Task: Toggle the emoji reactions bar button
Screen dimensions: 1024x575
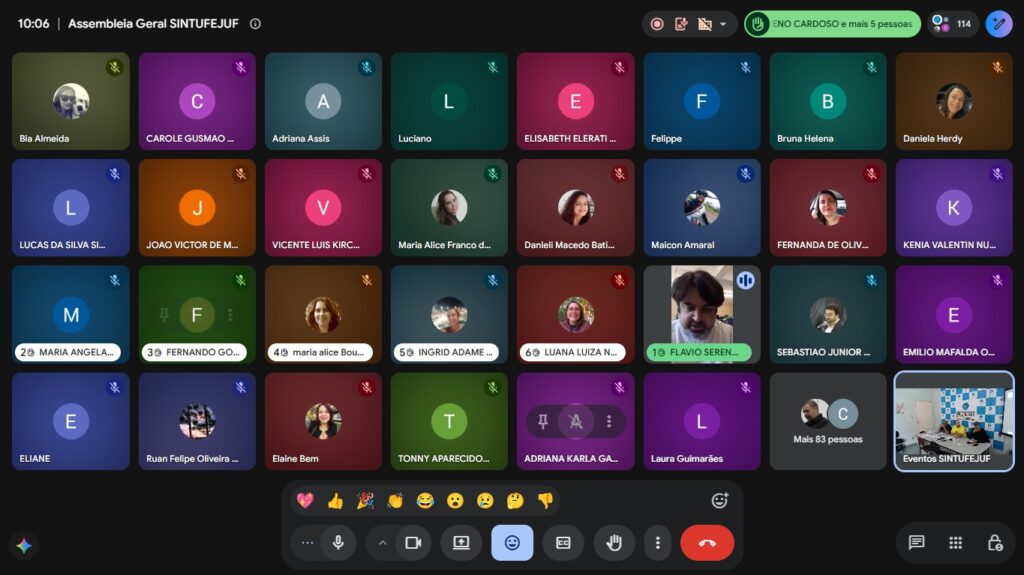Action: click(x=512, y=542)
